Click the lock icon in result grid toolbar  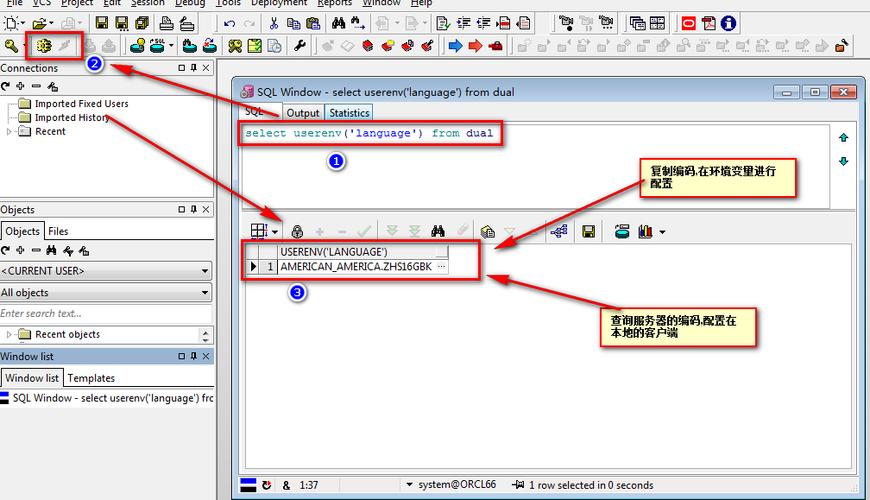tap(297, 231)
